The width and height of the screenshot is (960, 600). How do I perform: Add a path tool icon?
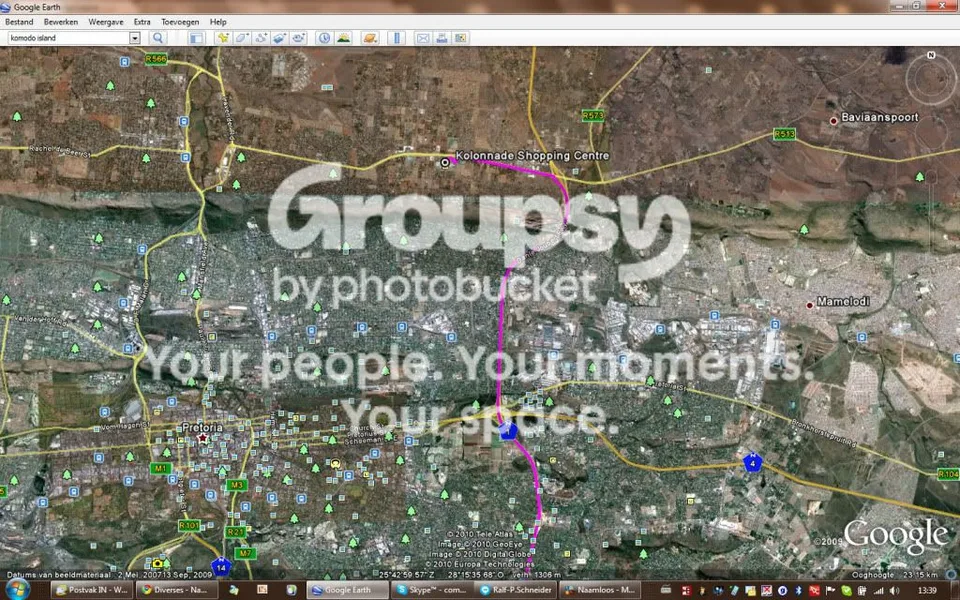(x=261, y=38)
